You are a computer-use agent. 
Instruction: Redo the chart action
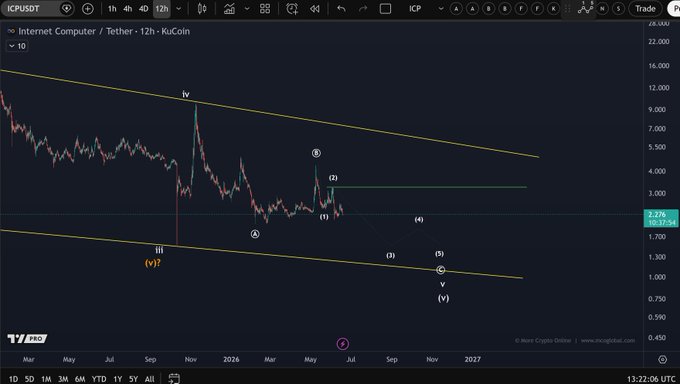(x=363, y=9)
